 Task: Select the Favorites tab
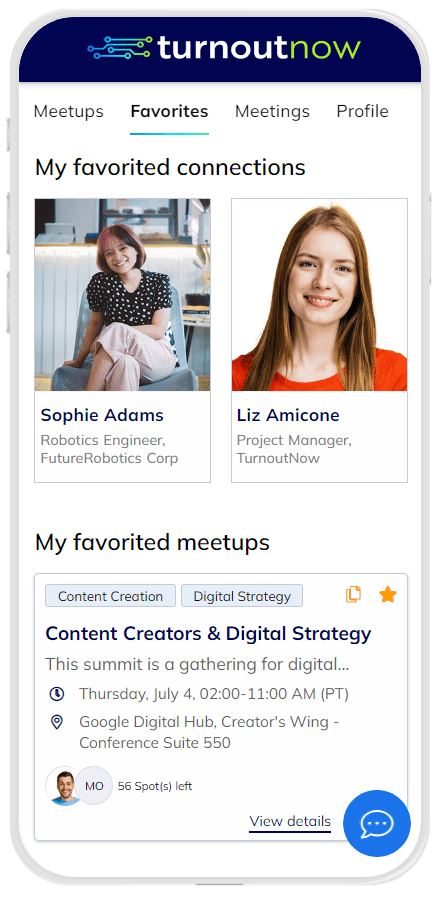[x=169, y=111]
